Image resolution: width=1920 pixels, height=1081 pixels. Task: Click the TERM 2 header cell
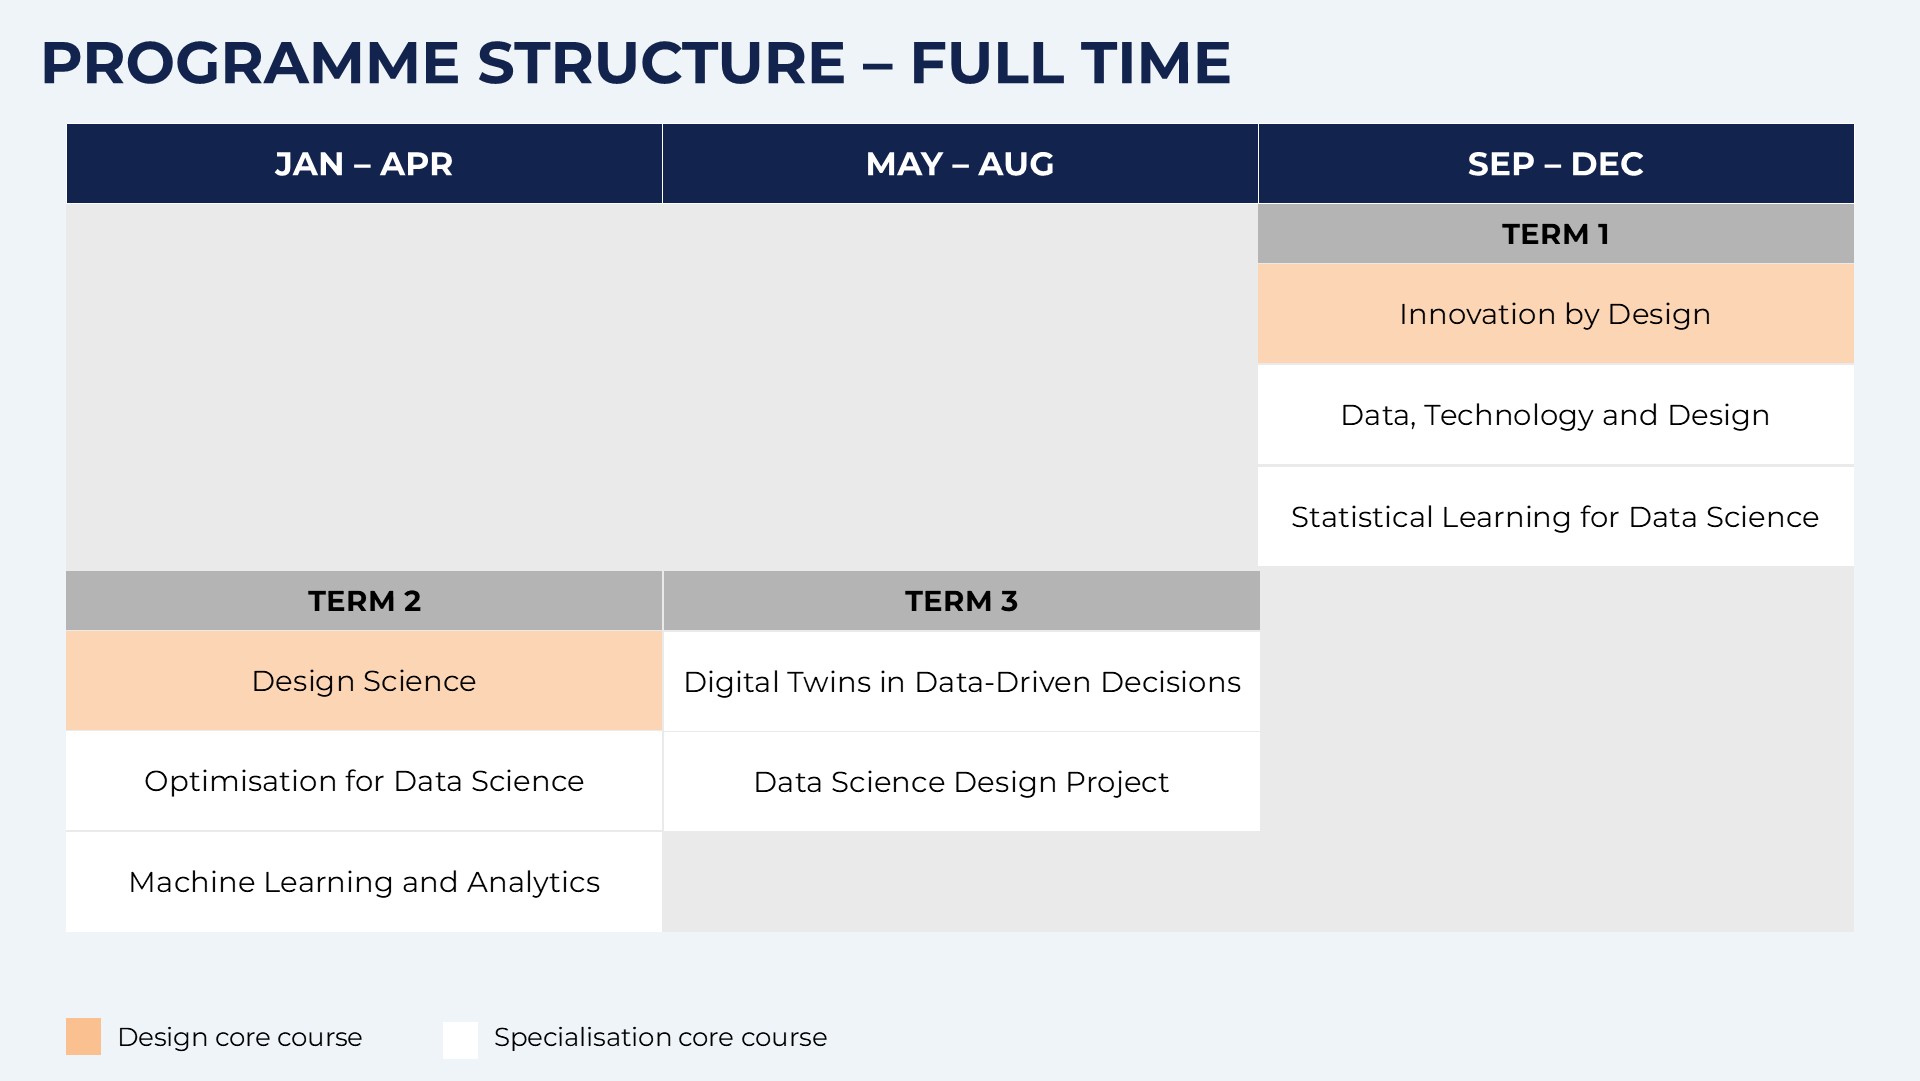pyautogui.click(x=364, y=601)
